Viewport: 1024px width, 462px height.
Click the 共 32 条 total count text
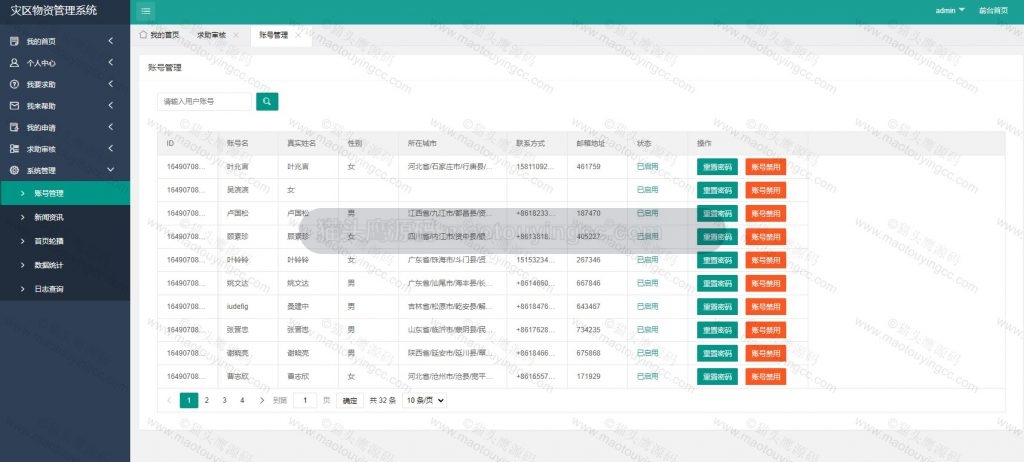(x=383, y=401)
